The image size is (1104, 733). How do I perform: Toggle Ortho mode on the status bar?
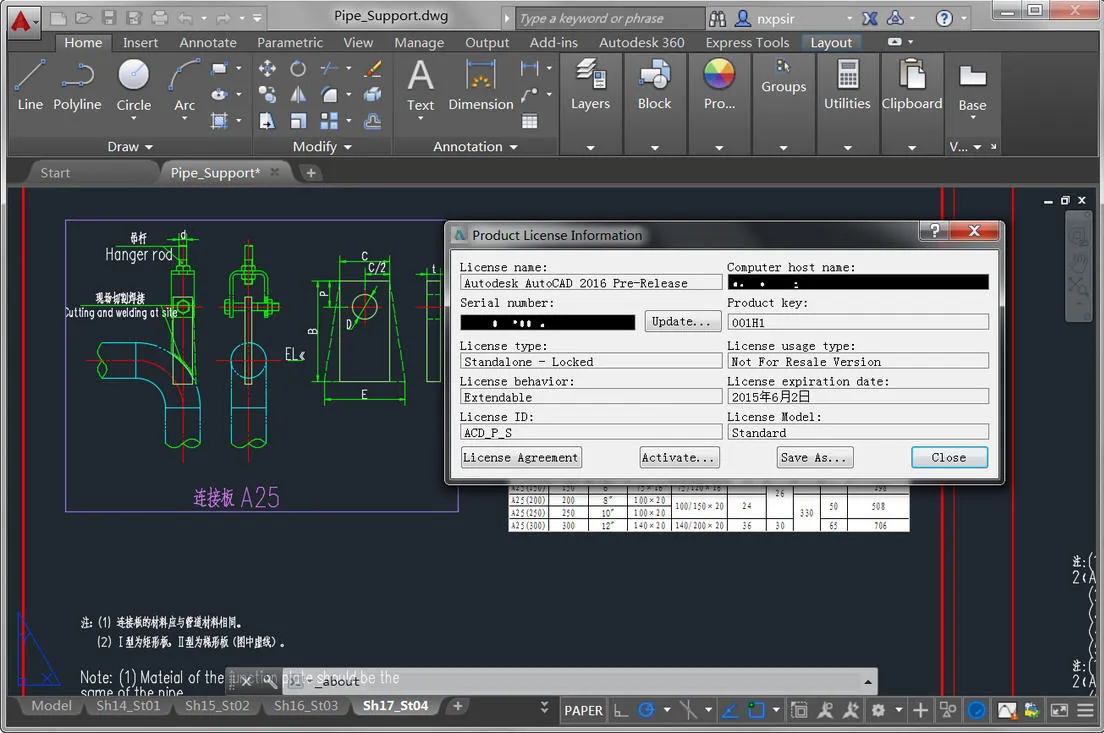620,710
